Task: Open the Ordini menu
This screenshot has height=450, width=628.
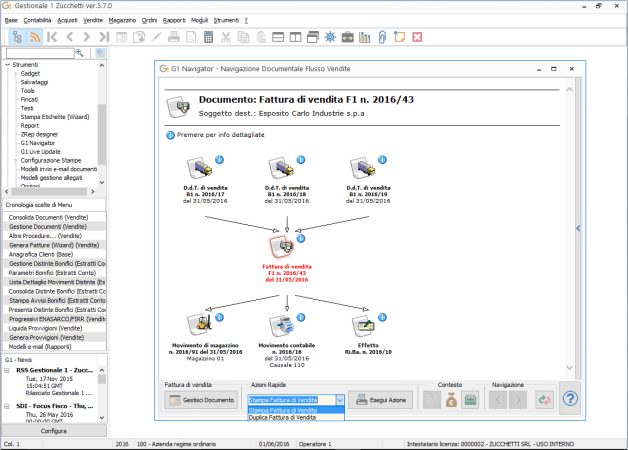Action: [149, 20]
